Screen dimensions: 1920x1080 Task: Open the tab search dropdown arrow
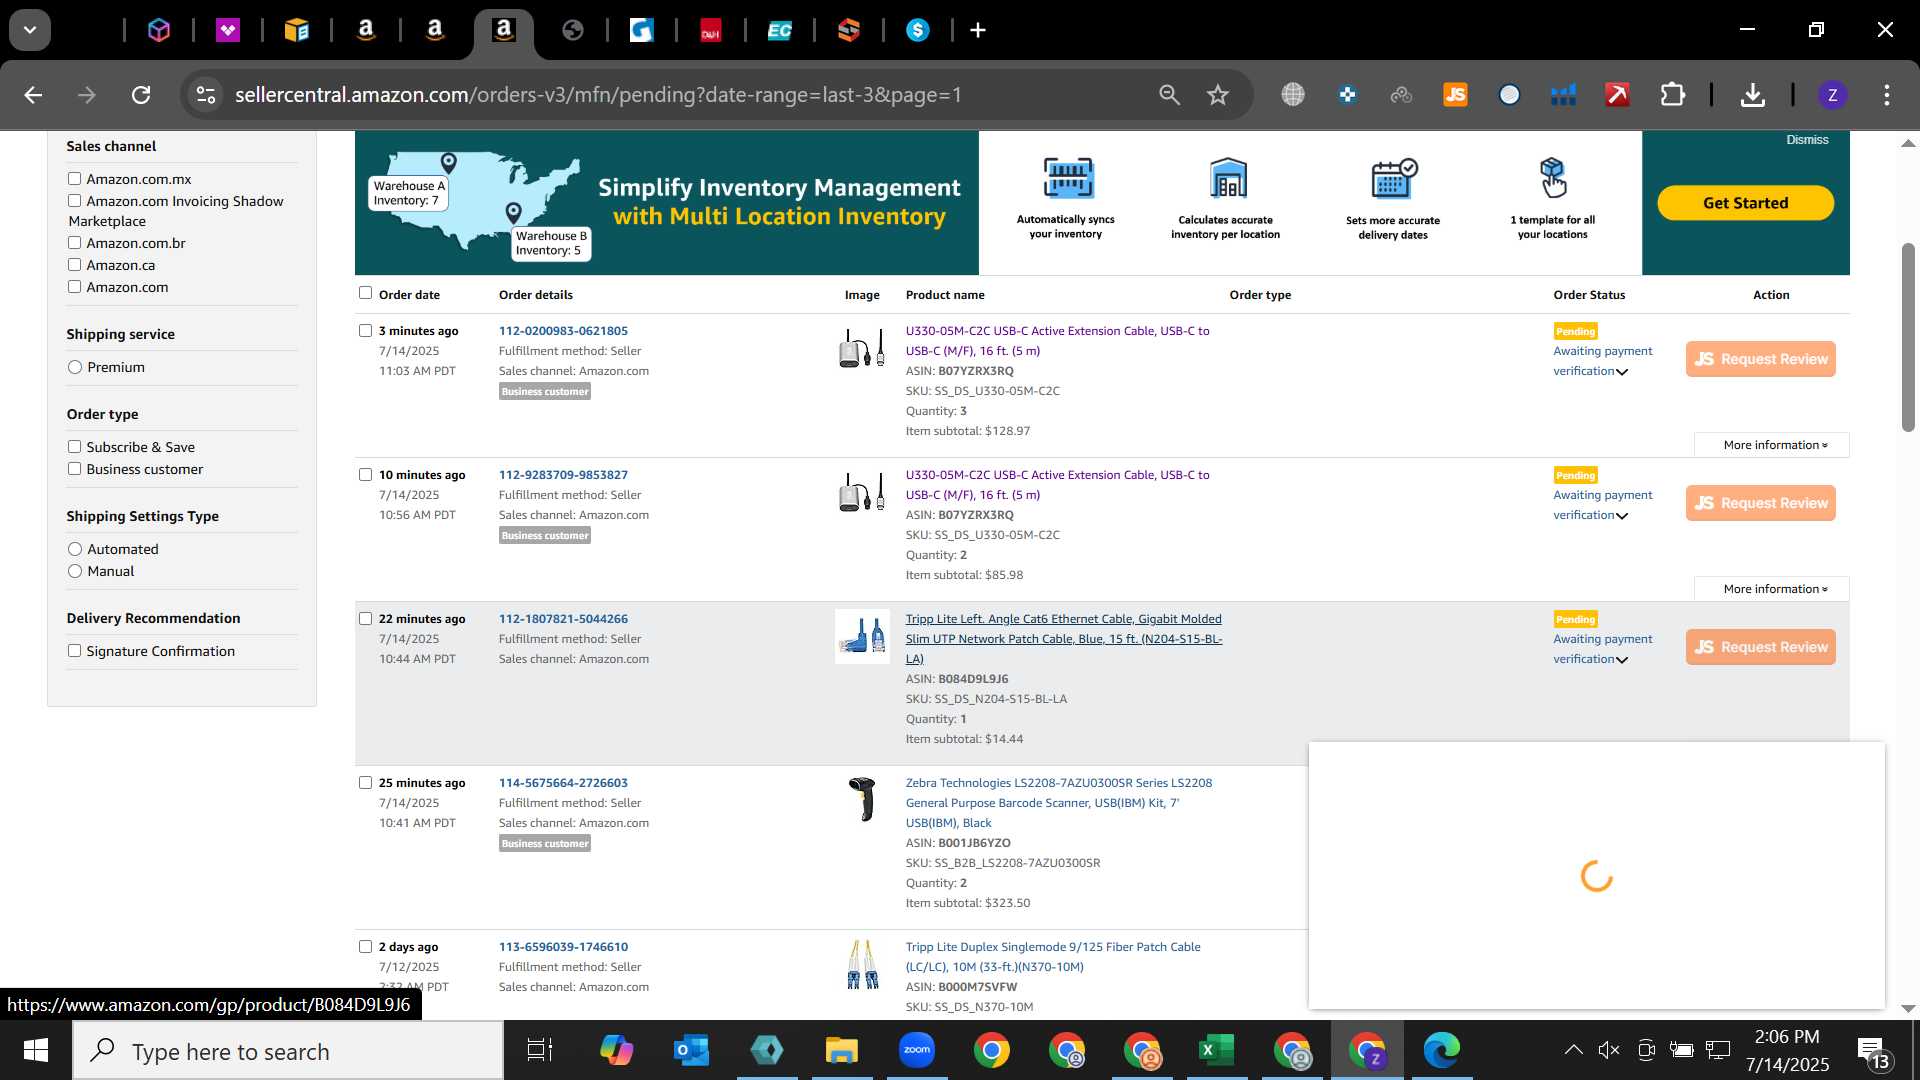30,30
